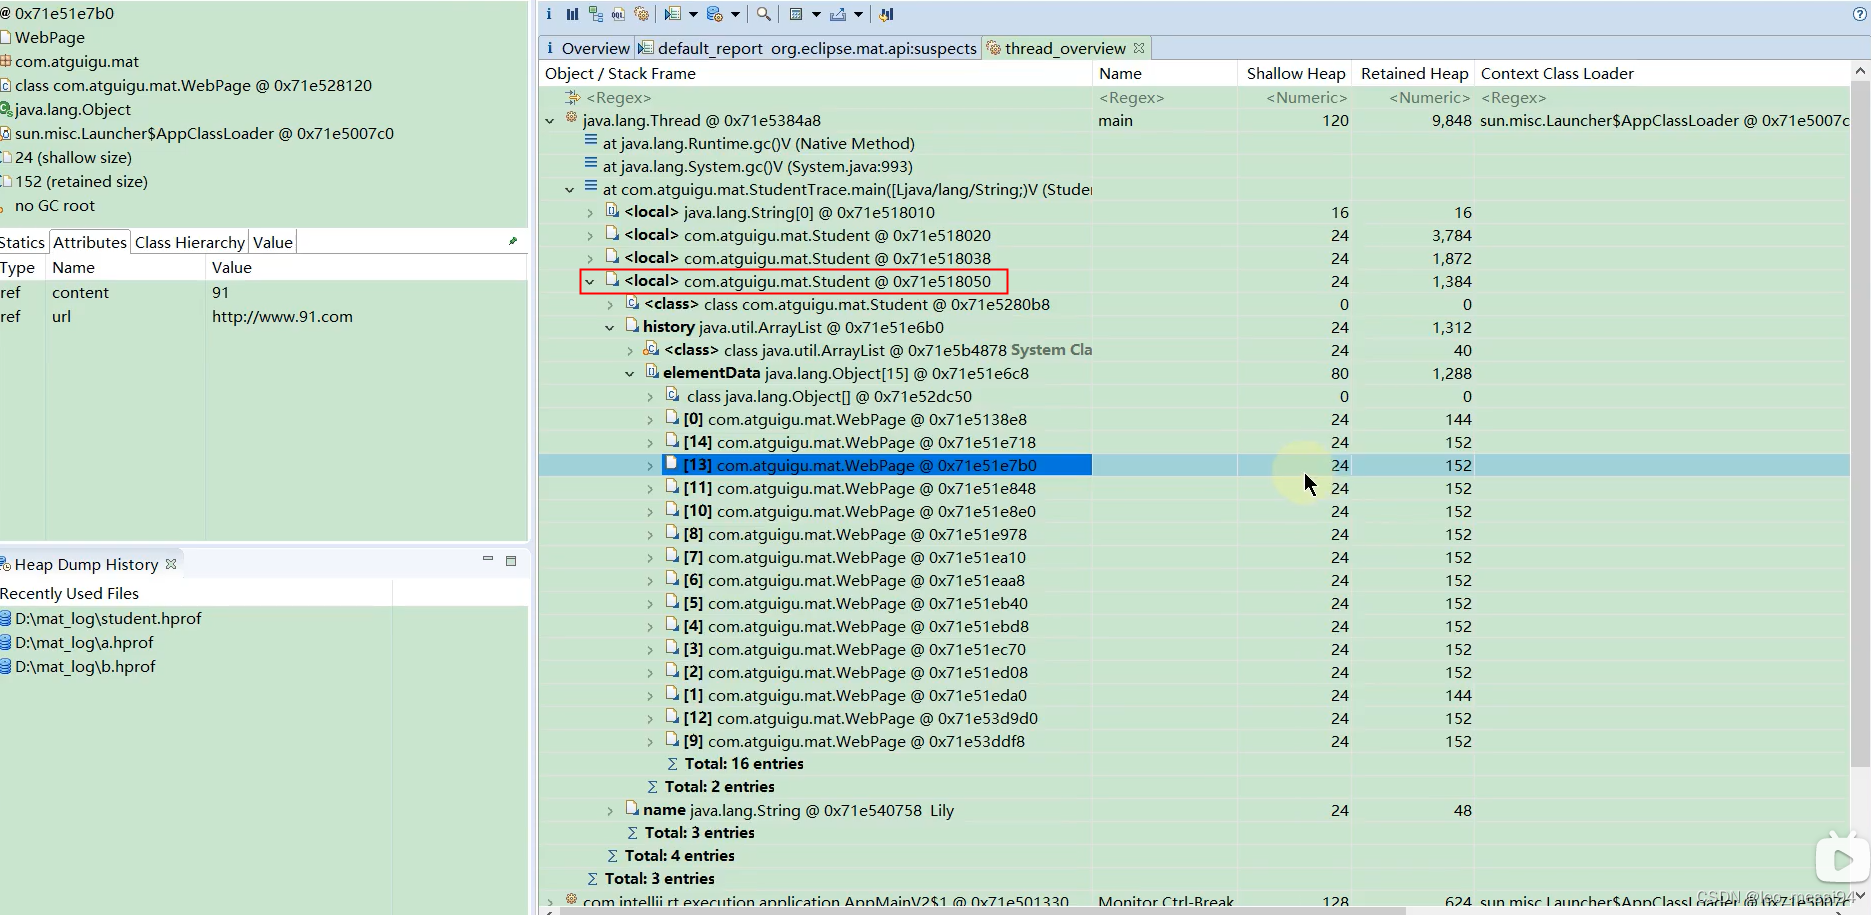Open the Histogram bar-chart icon
Viewport: 1871px width, 915px height.
572,14
